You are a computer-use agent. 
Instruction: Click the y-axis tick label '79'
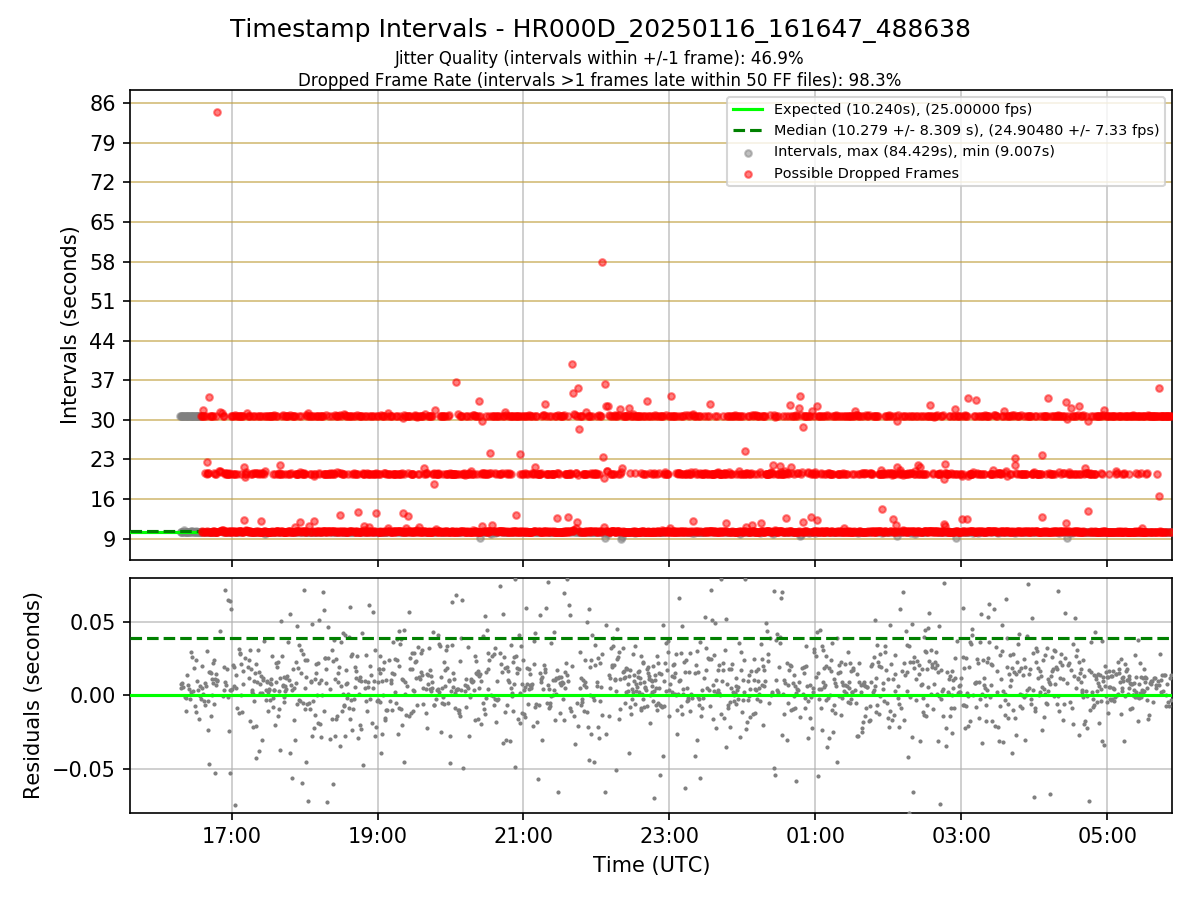(103, 143)
